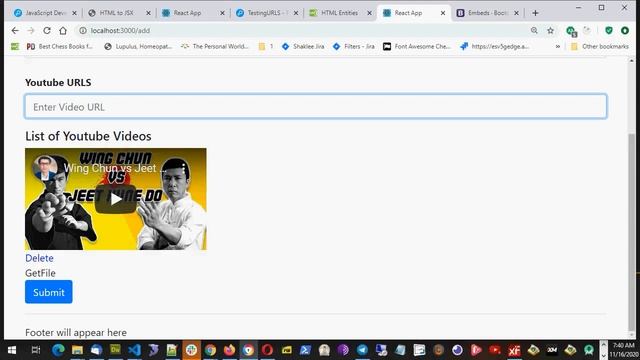
Task: Click the GetFile text
Action: (40, 273)
